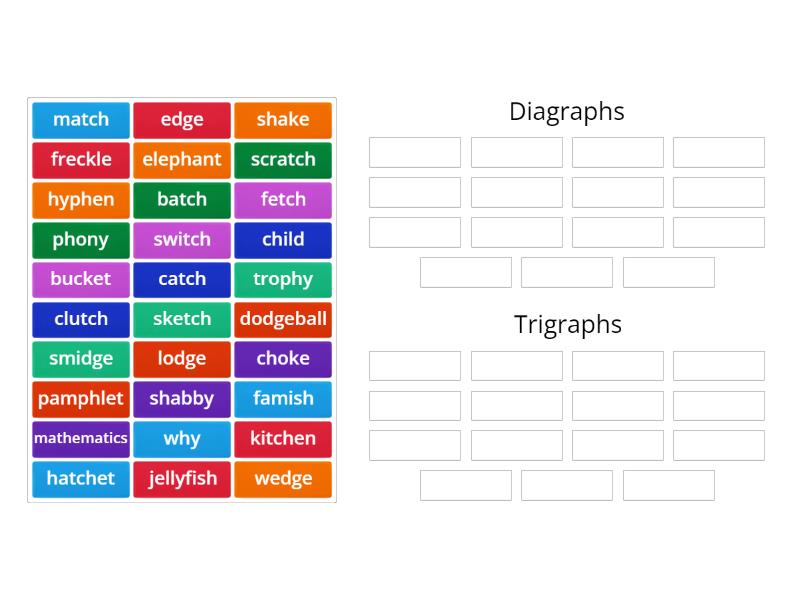
Task: Choose the 'mathematics' word tile
Action: pyautogui.click(x=80, y=439)
